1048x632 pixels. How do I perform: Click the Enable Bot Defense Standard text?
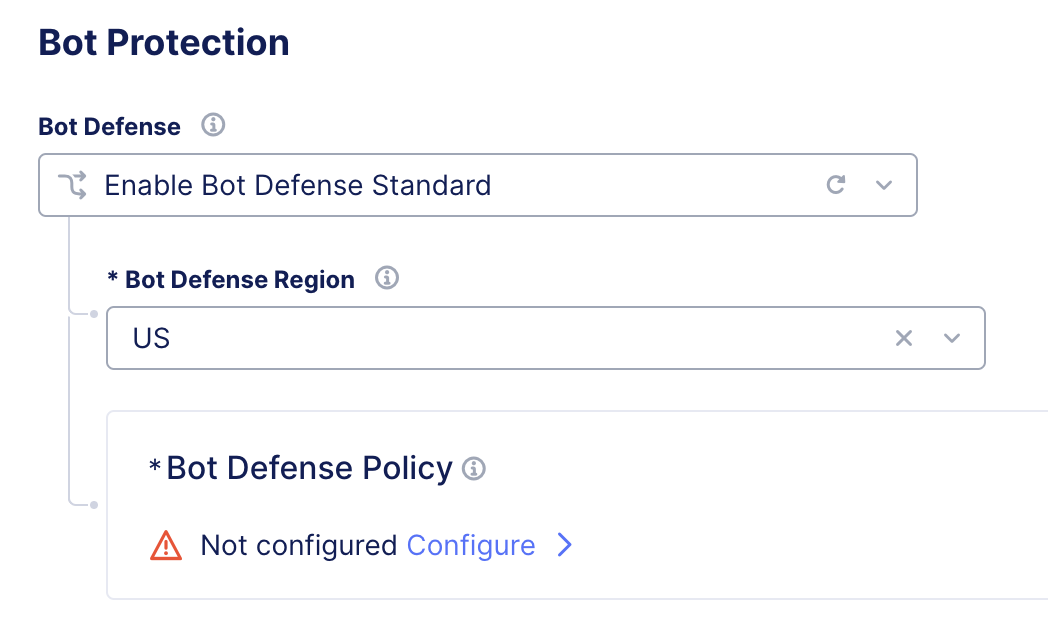click(x=297, y=185)
